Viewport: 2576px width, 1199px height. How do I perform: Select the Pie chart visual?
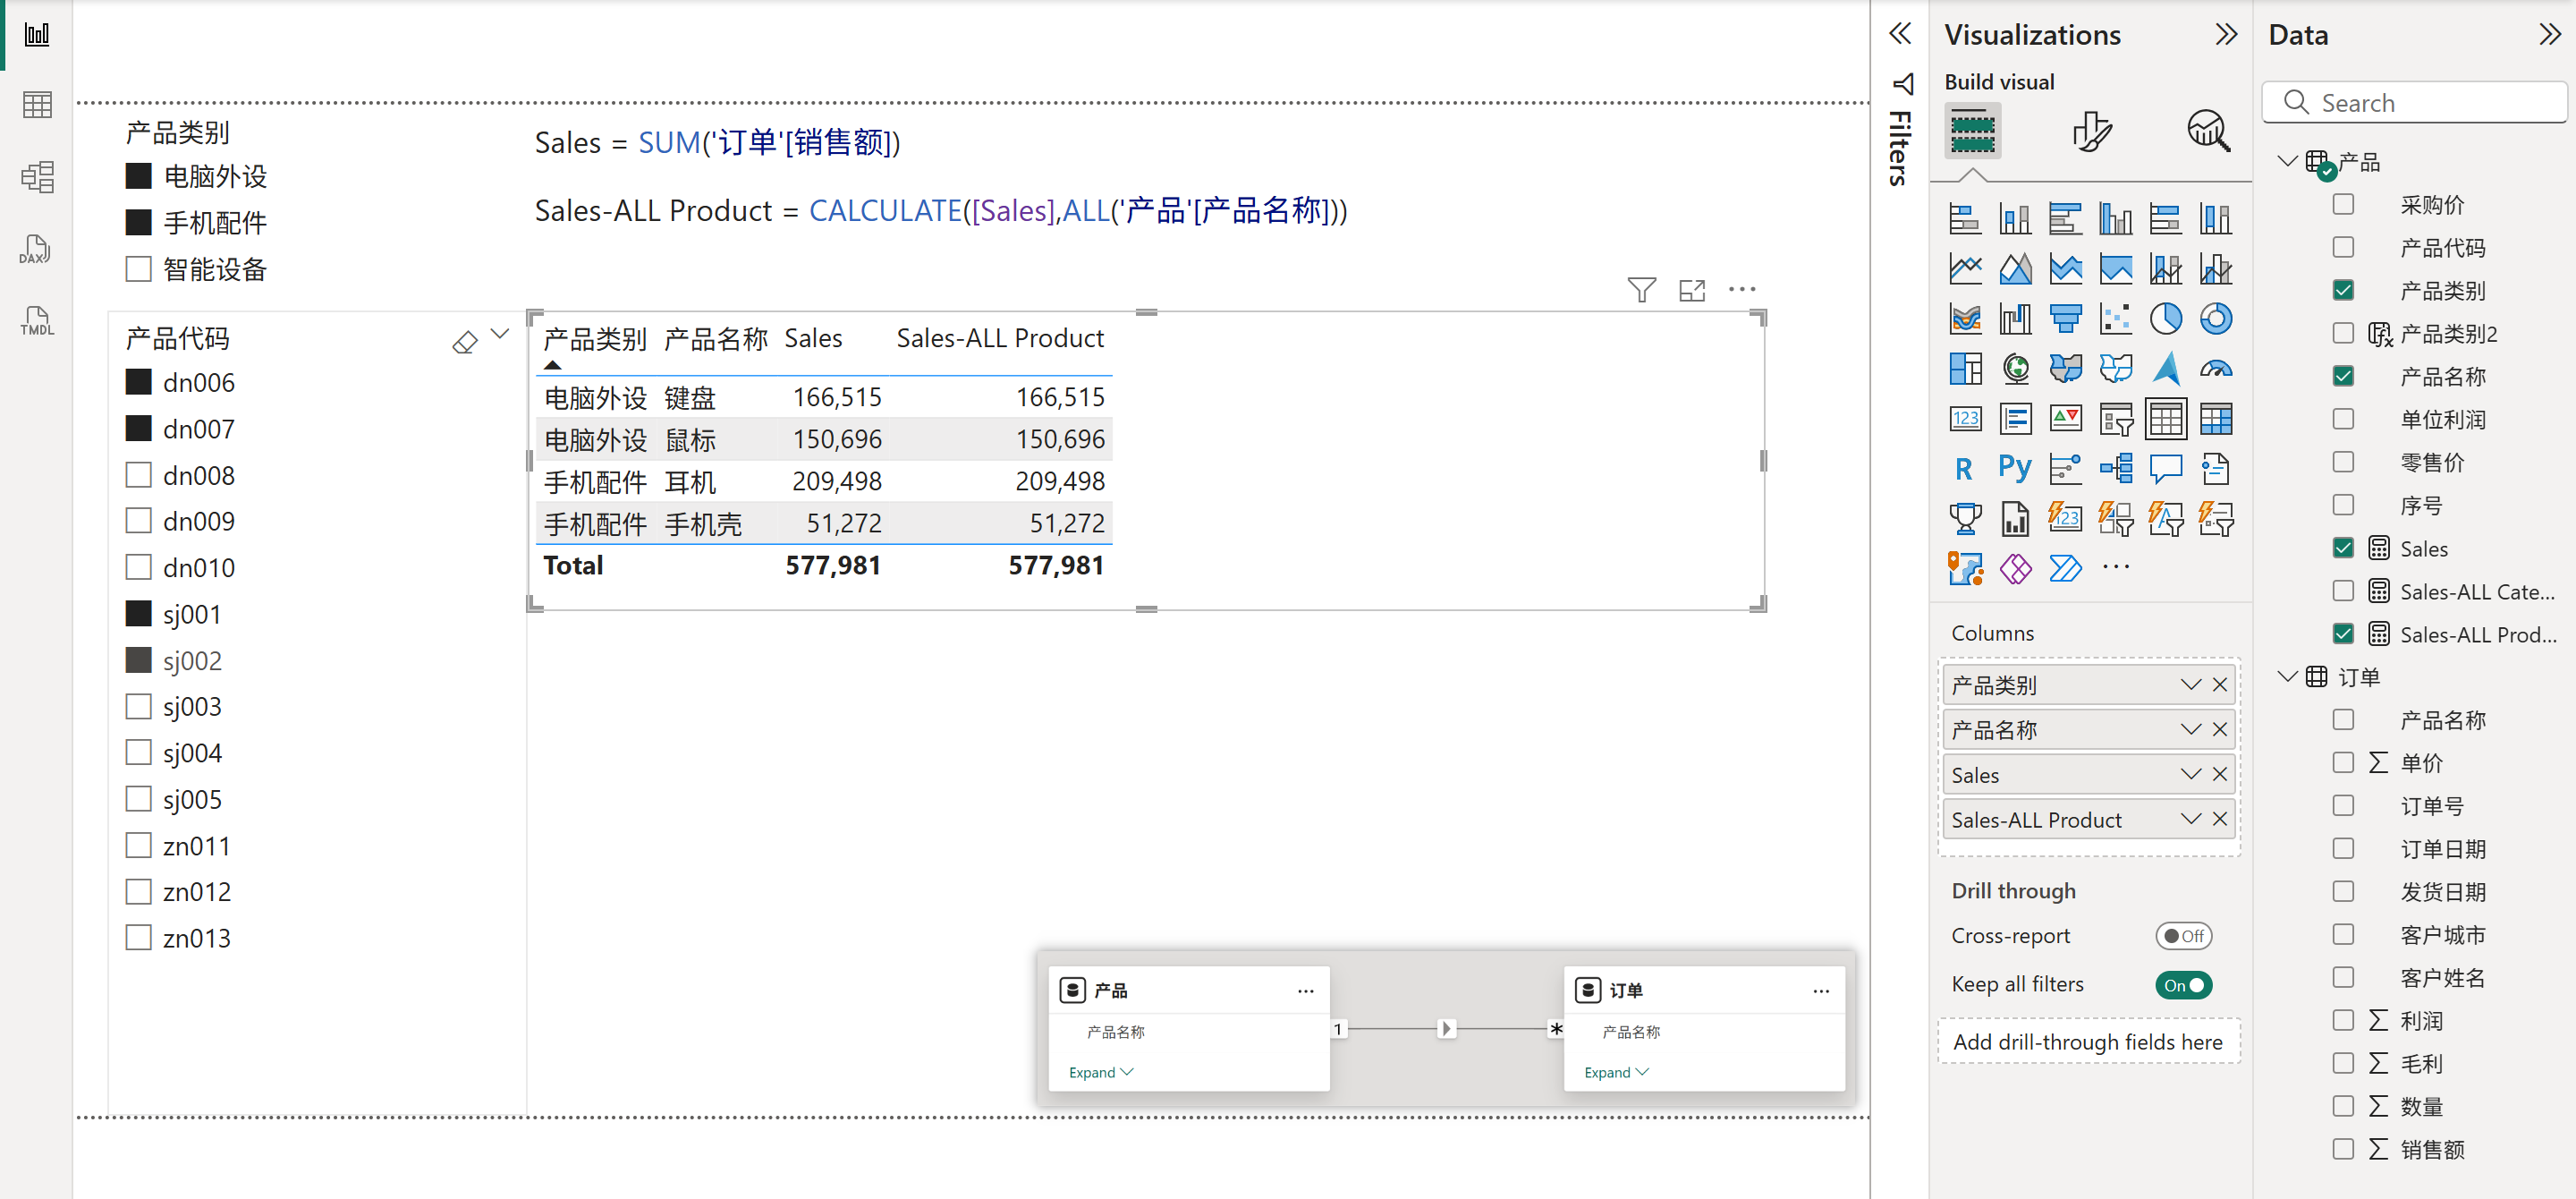coord(2166,319)
